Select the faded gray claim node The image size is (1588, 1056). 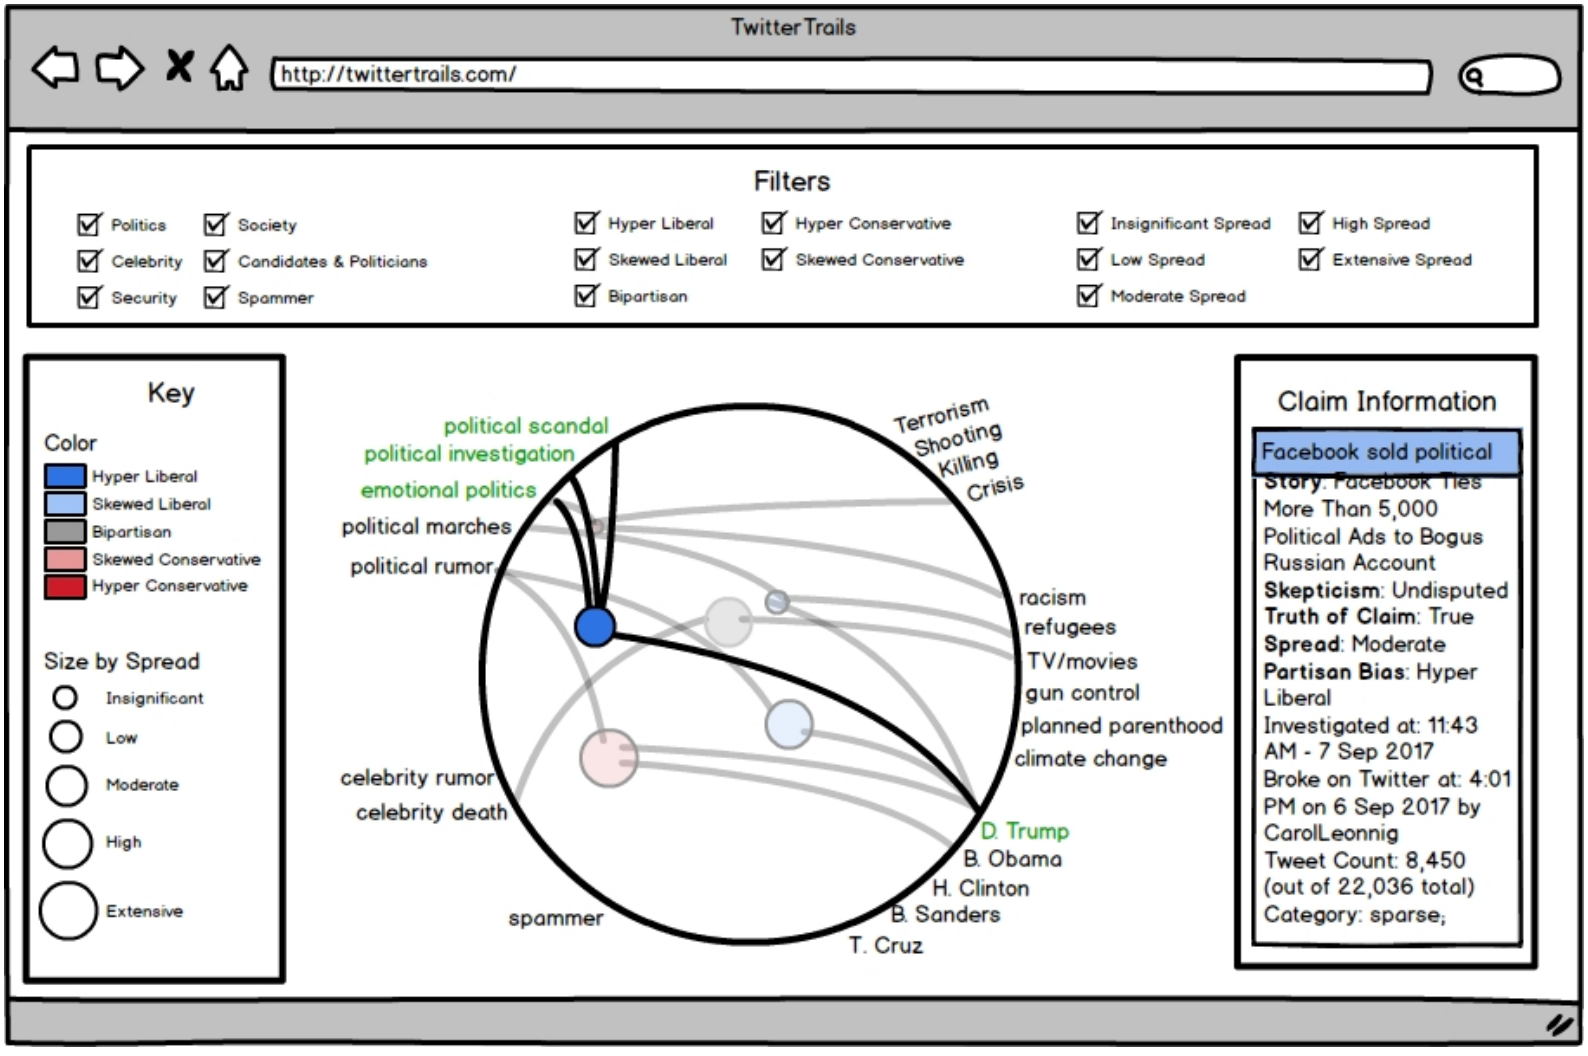pyautogui.click(x=728, y=622)
